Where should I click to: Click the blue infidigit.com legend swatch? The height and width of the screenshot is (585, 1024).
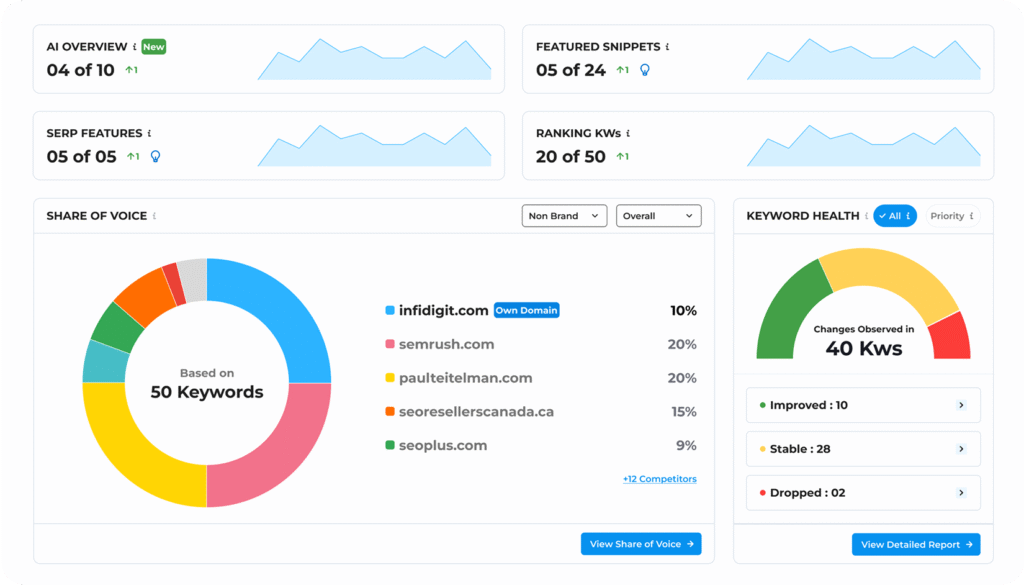[x=390, y=311]
